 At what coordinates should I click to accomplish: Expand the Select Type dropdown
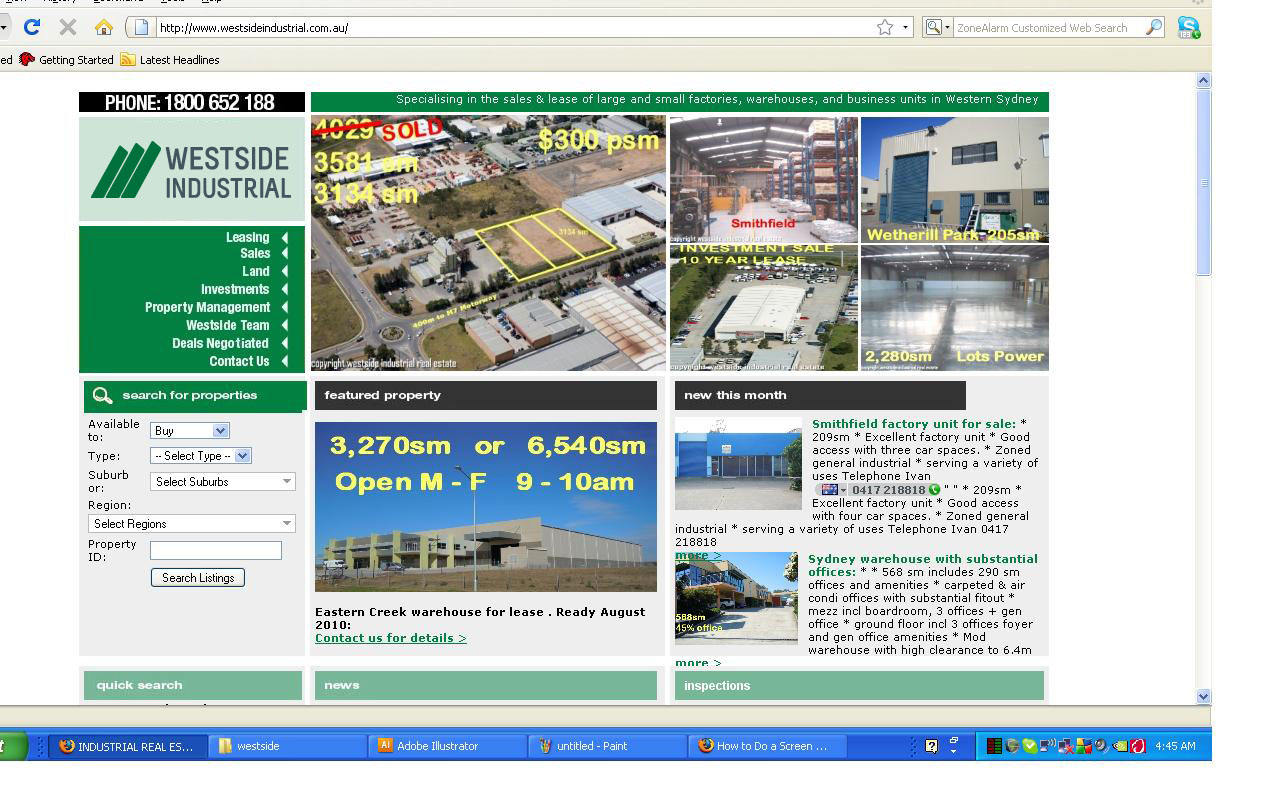(x=200, y=456)
